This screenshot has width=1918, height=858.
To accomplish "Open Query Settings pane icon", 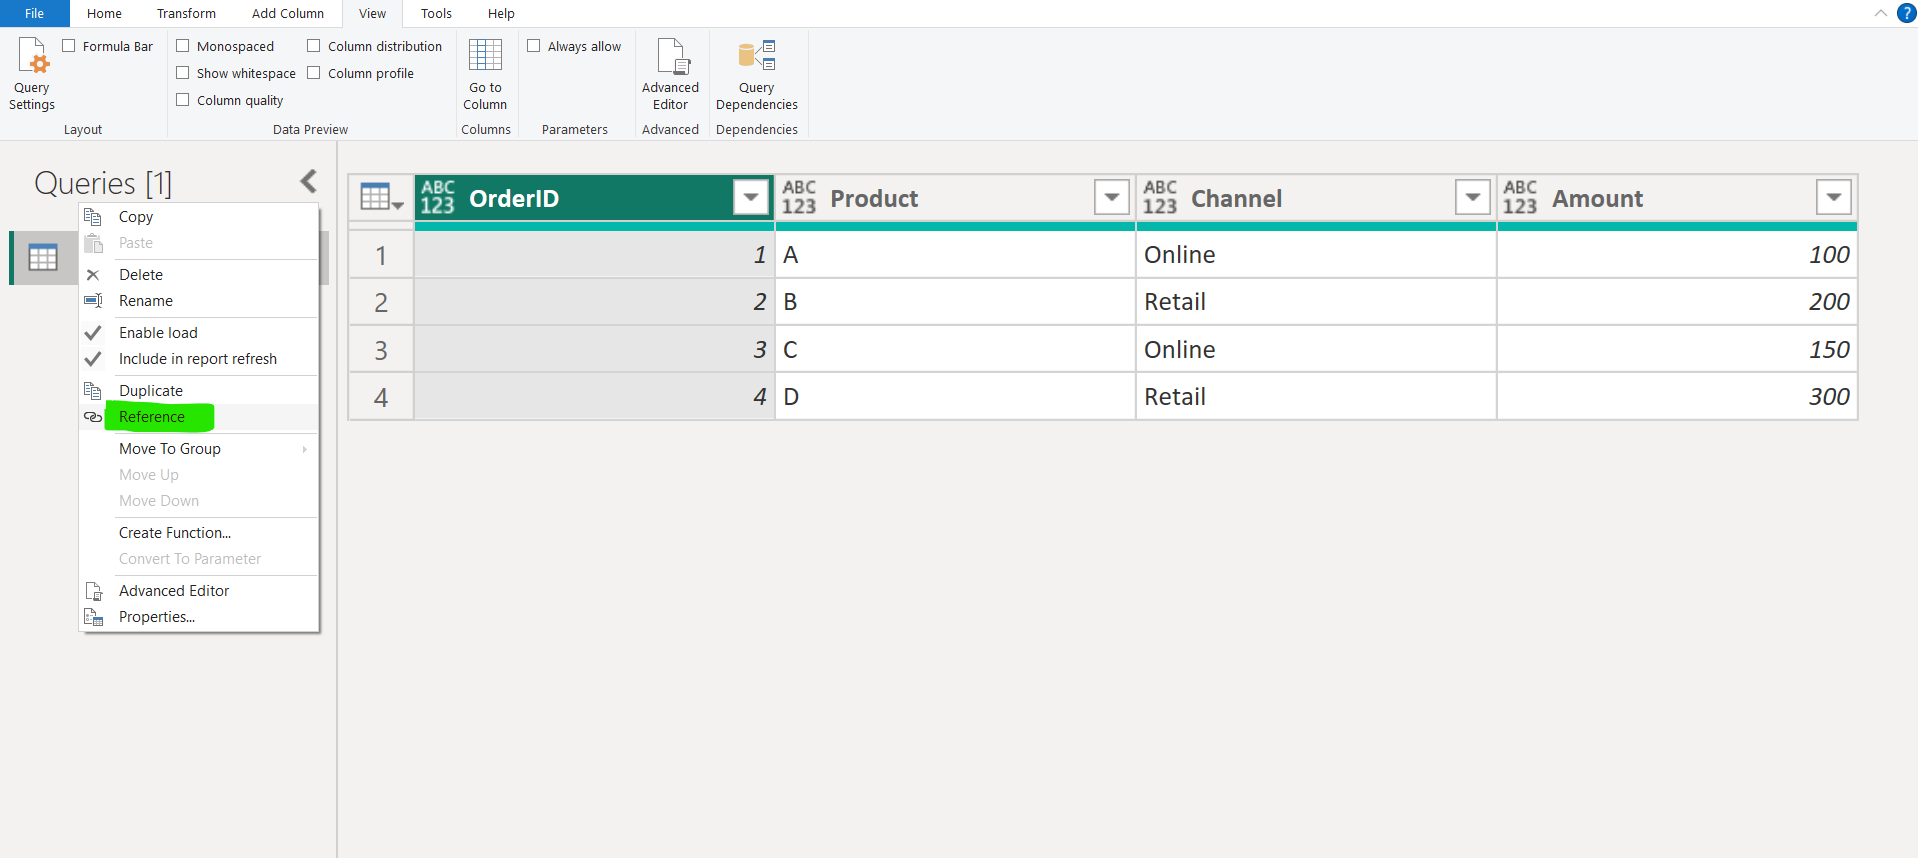I will [32, 56].
